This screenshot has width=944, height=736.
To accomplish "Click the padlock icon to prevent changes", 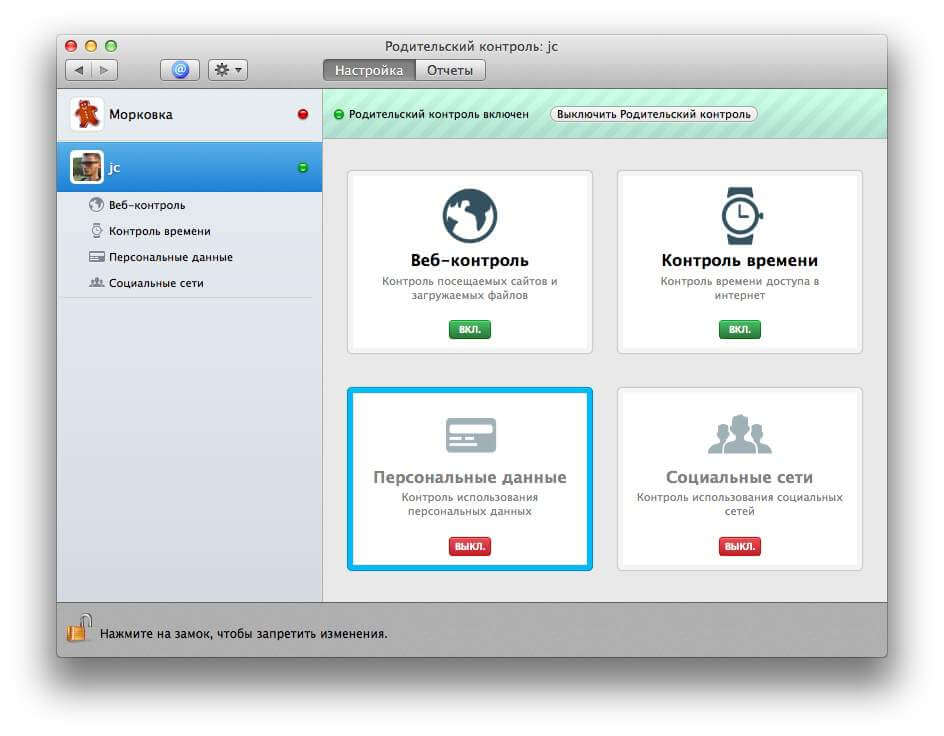I will point(79,628).
